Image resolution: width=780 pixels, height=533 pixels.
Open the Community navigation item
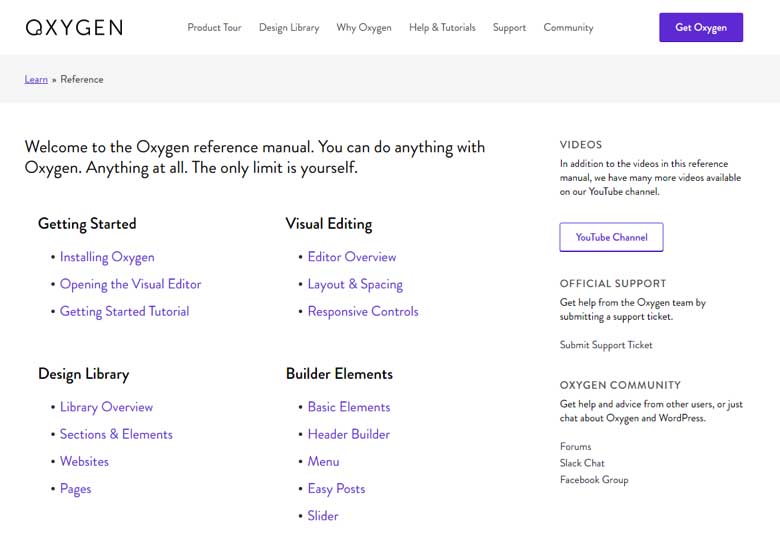tap(568, 28)
